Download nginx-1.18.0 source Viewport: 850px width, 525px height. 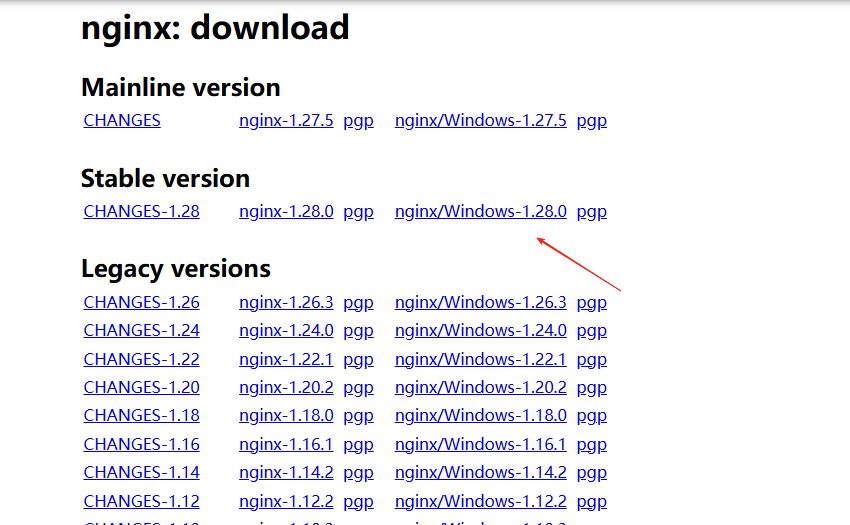point(286,415)
